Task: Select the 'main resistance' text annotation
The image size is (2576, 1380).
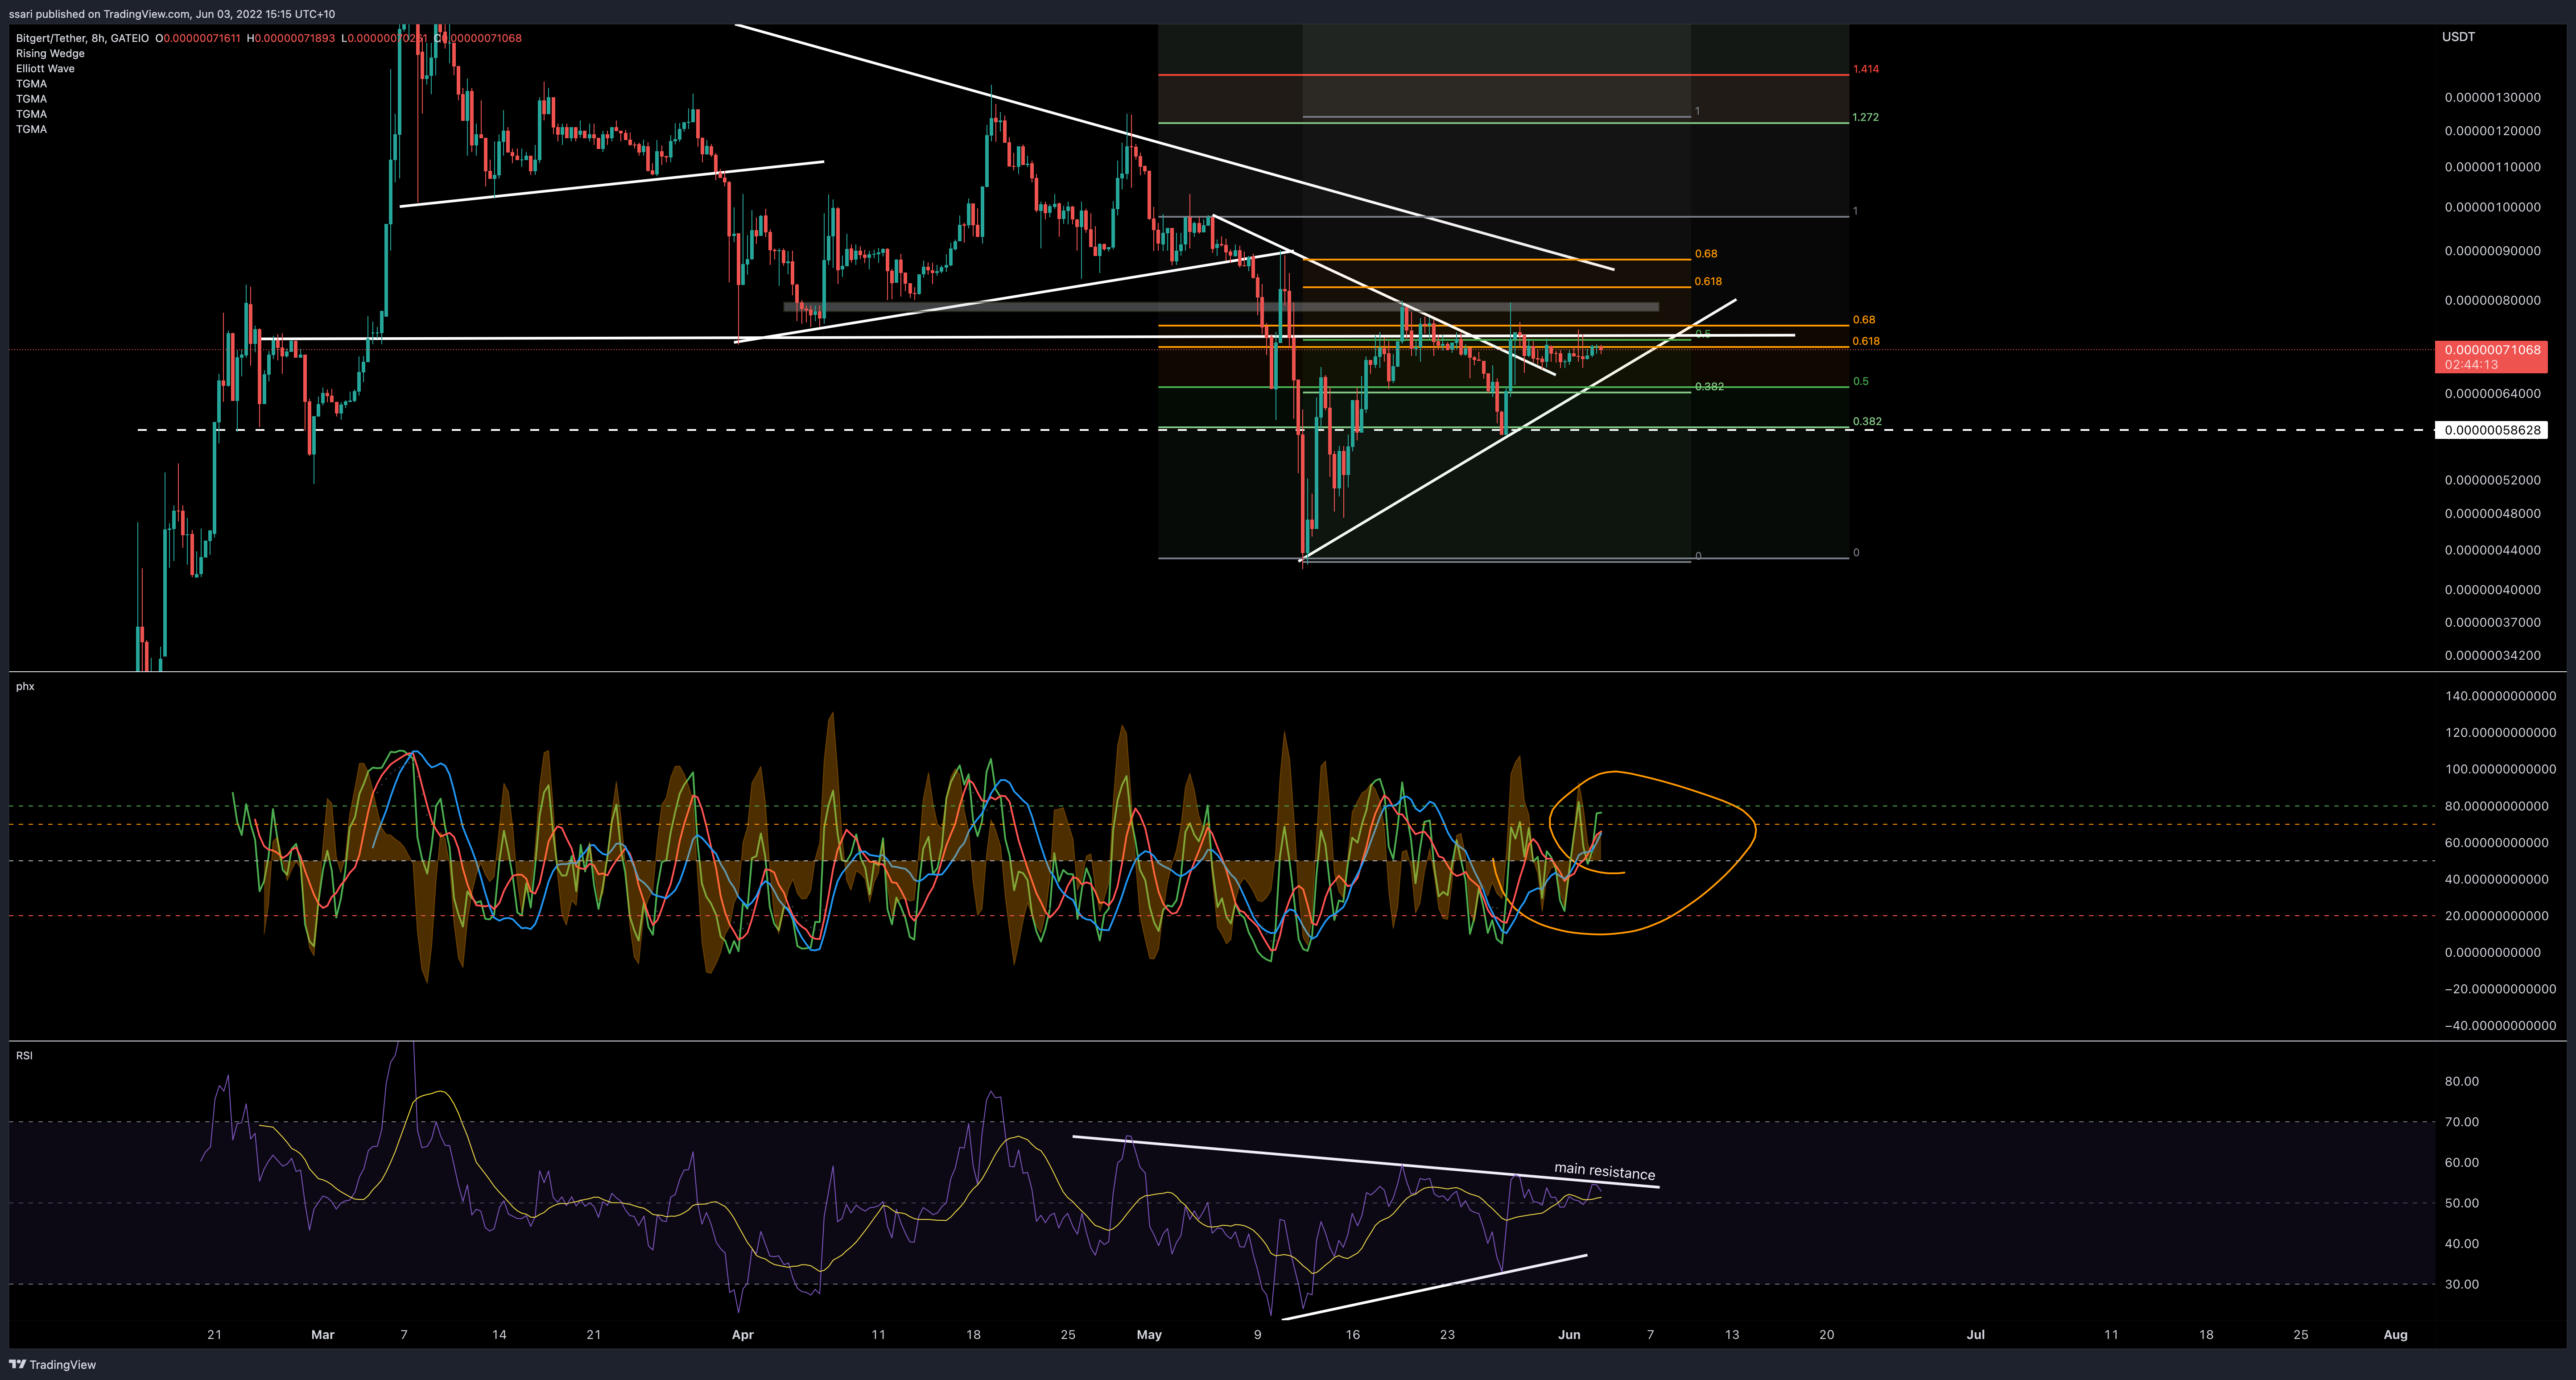Action: [1604, 1171]
